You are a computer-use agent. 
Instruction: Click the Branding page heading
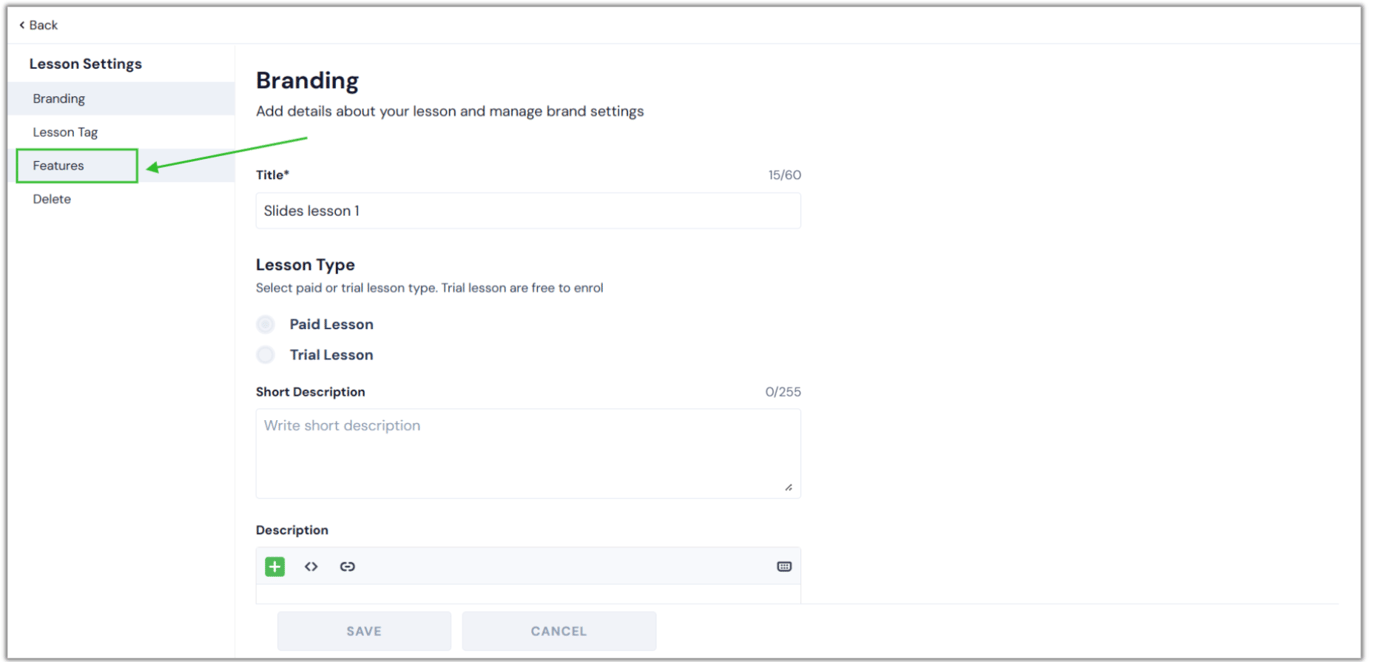(x=307, y=81)
